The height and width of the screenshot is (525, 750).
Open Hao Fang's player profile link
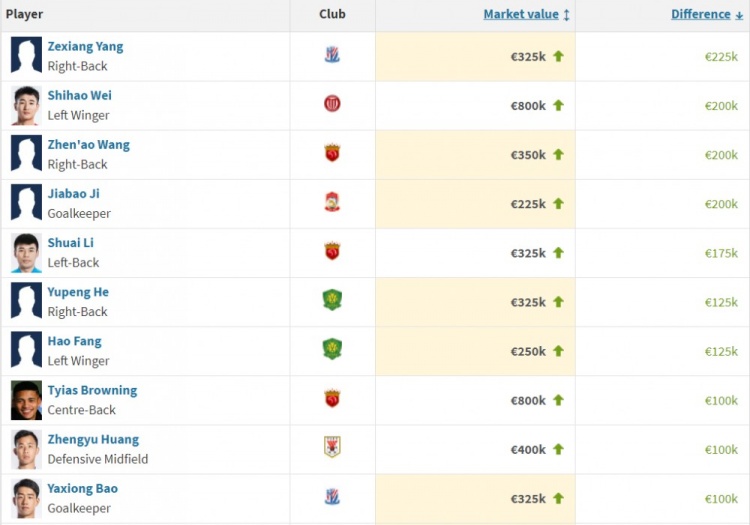pyautogui.click(x=75, y=341)
